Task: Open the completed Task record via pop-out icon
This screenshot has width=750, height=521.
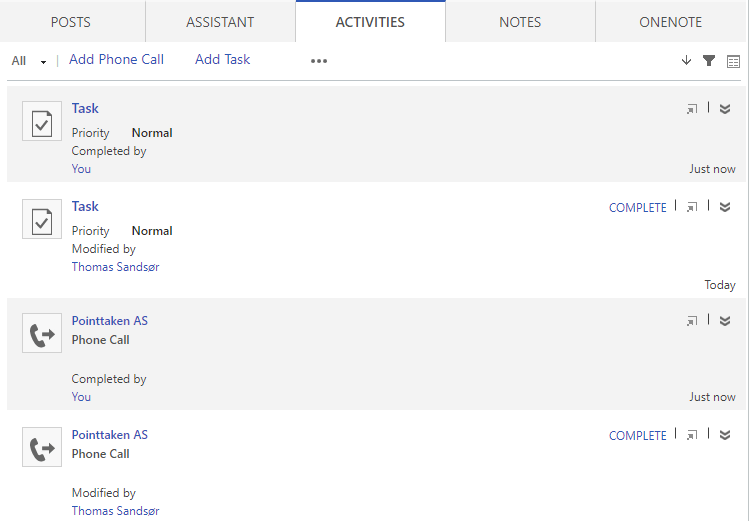Action: 692,110
